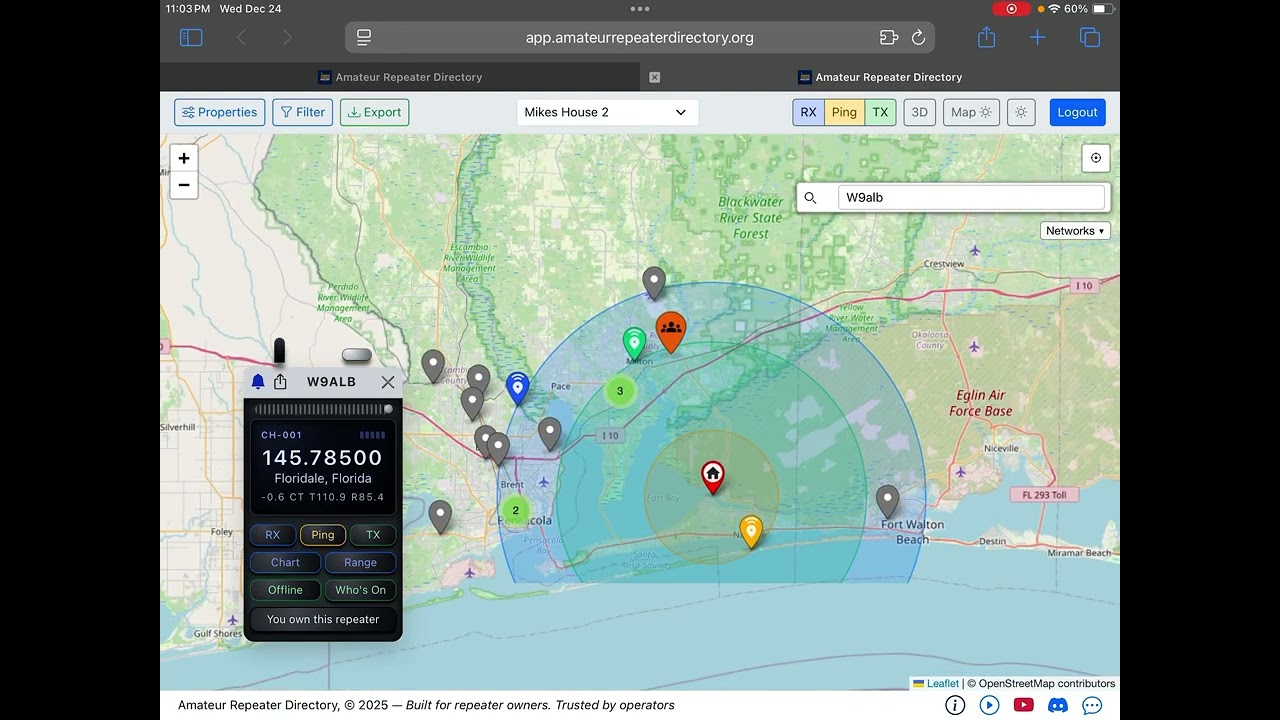Click the orange group marker near Milton

[671, 331]
